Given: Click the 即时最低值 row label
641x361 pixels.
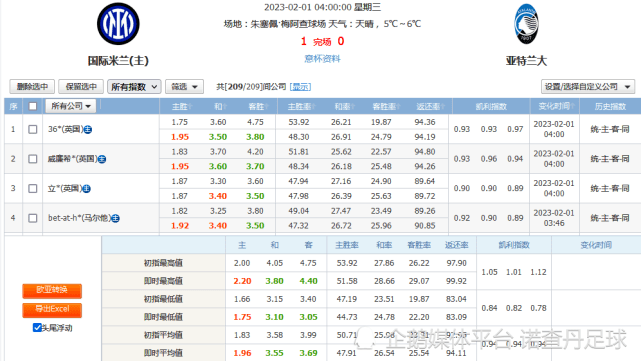Looking at the screenshot, I should 163,317.
